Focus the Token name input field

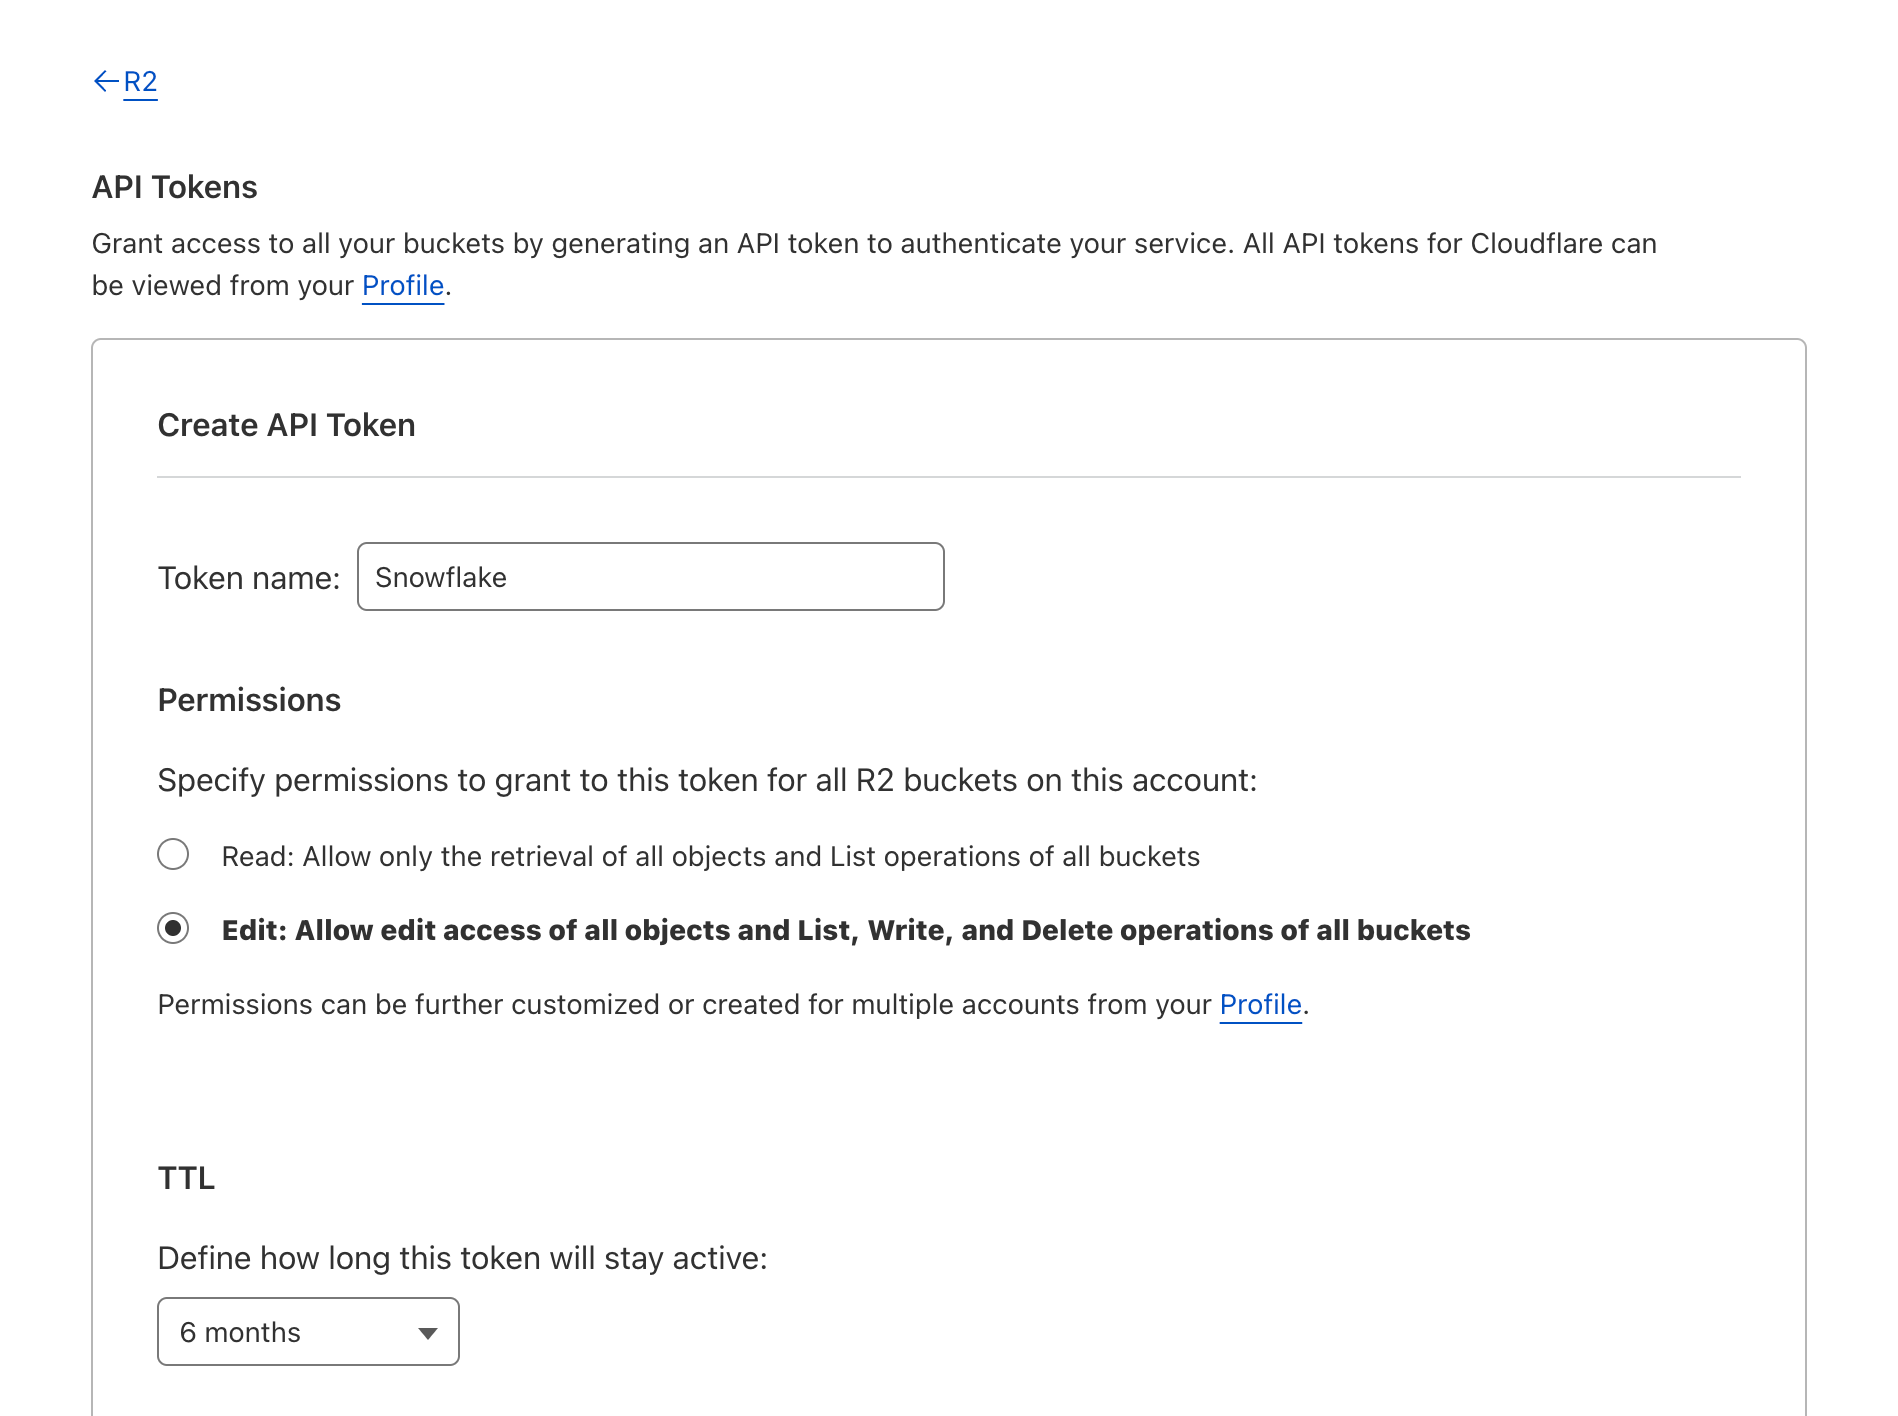(650, 577)
